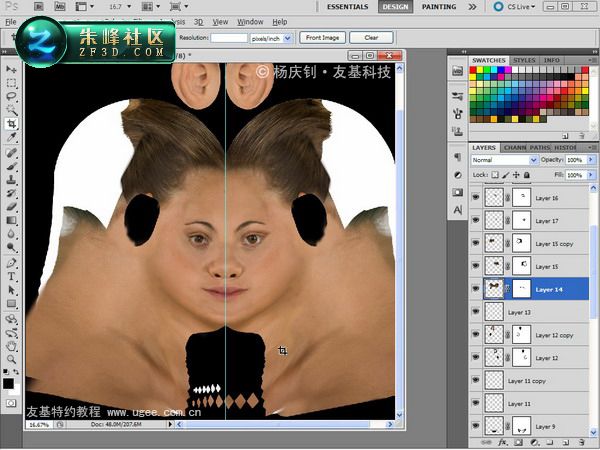Switch to the Design workspace
Viewport: 600px width, 450px height.
395,7
